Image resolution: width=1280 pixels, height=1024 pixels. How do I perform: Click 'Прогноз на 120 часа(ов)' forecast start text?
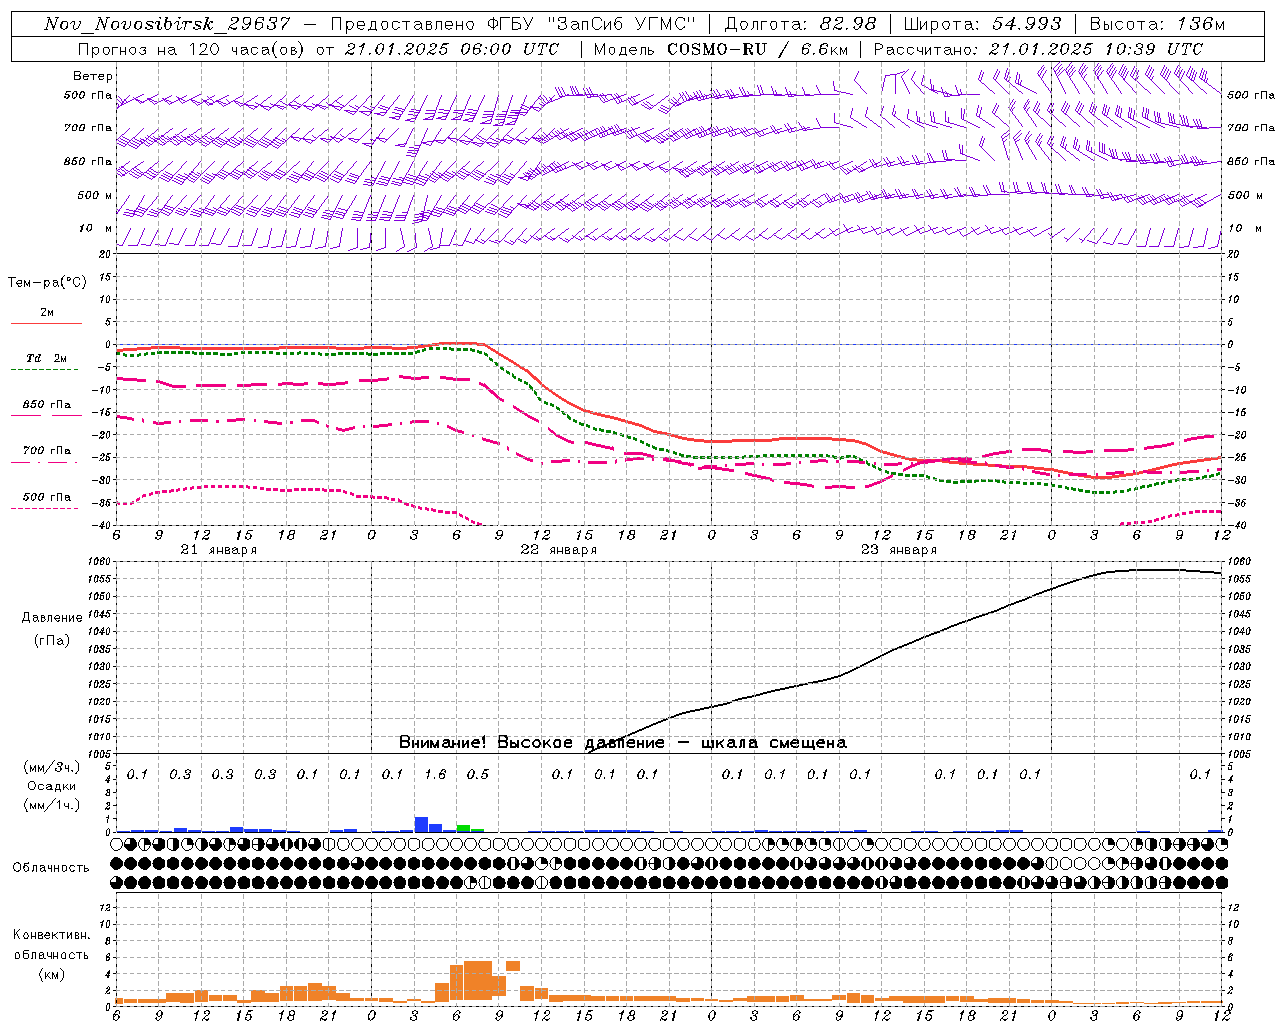tap(192, 49)
